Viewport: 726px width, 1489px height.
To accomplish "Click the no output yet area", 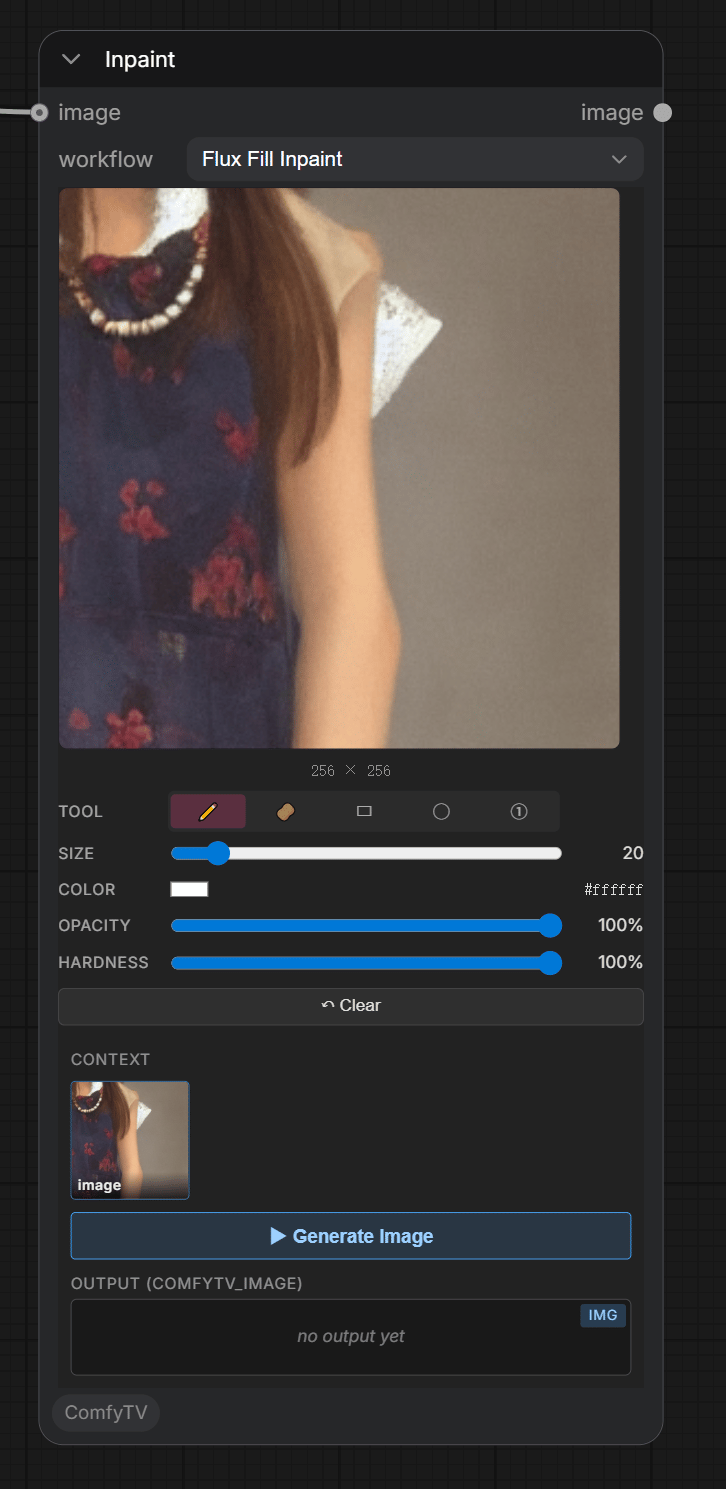I will pos(351,1337).
